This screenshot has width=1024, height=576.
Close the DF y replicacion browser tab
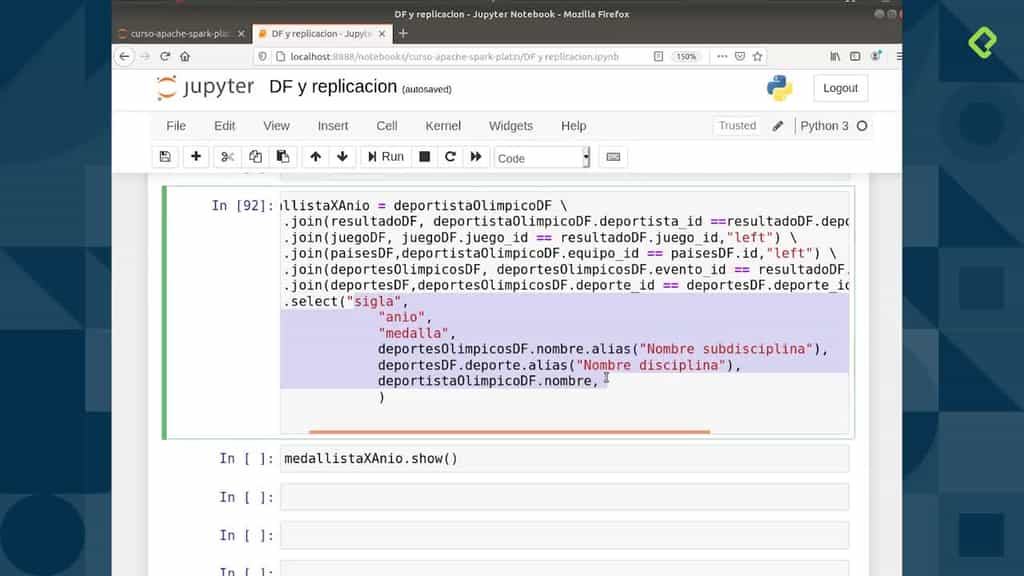[x=382, y=33]
